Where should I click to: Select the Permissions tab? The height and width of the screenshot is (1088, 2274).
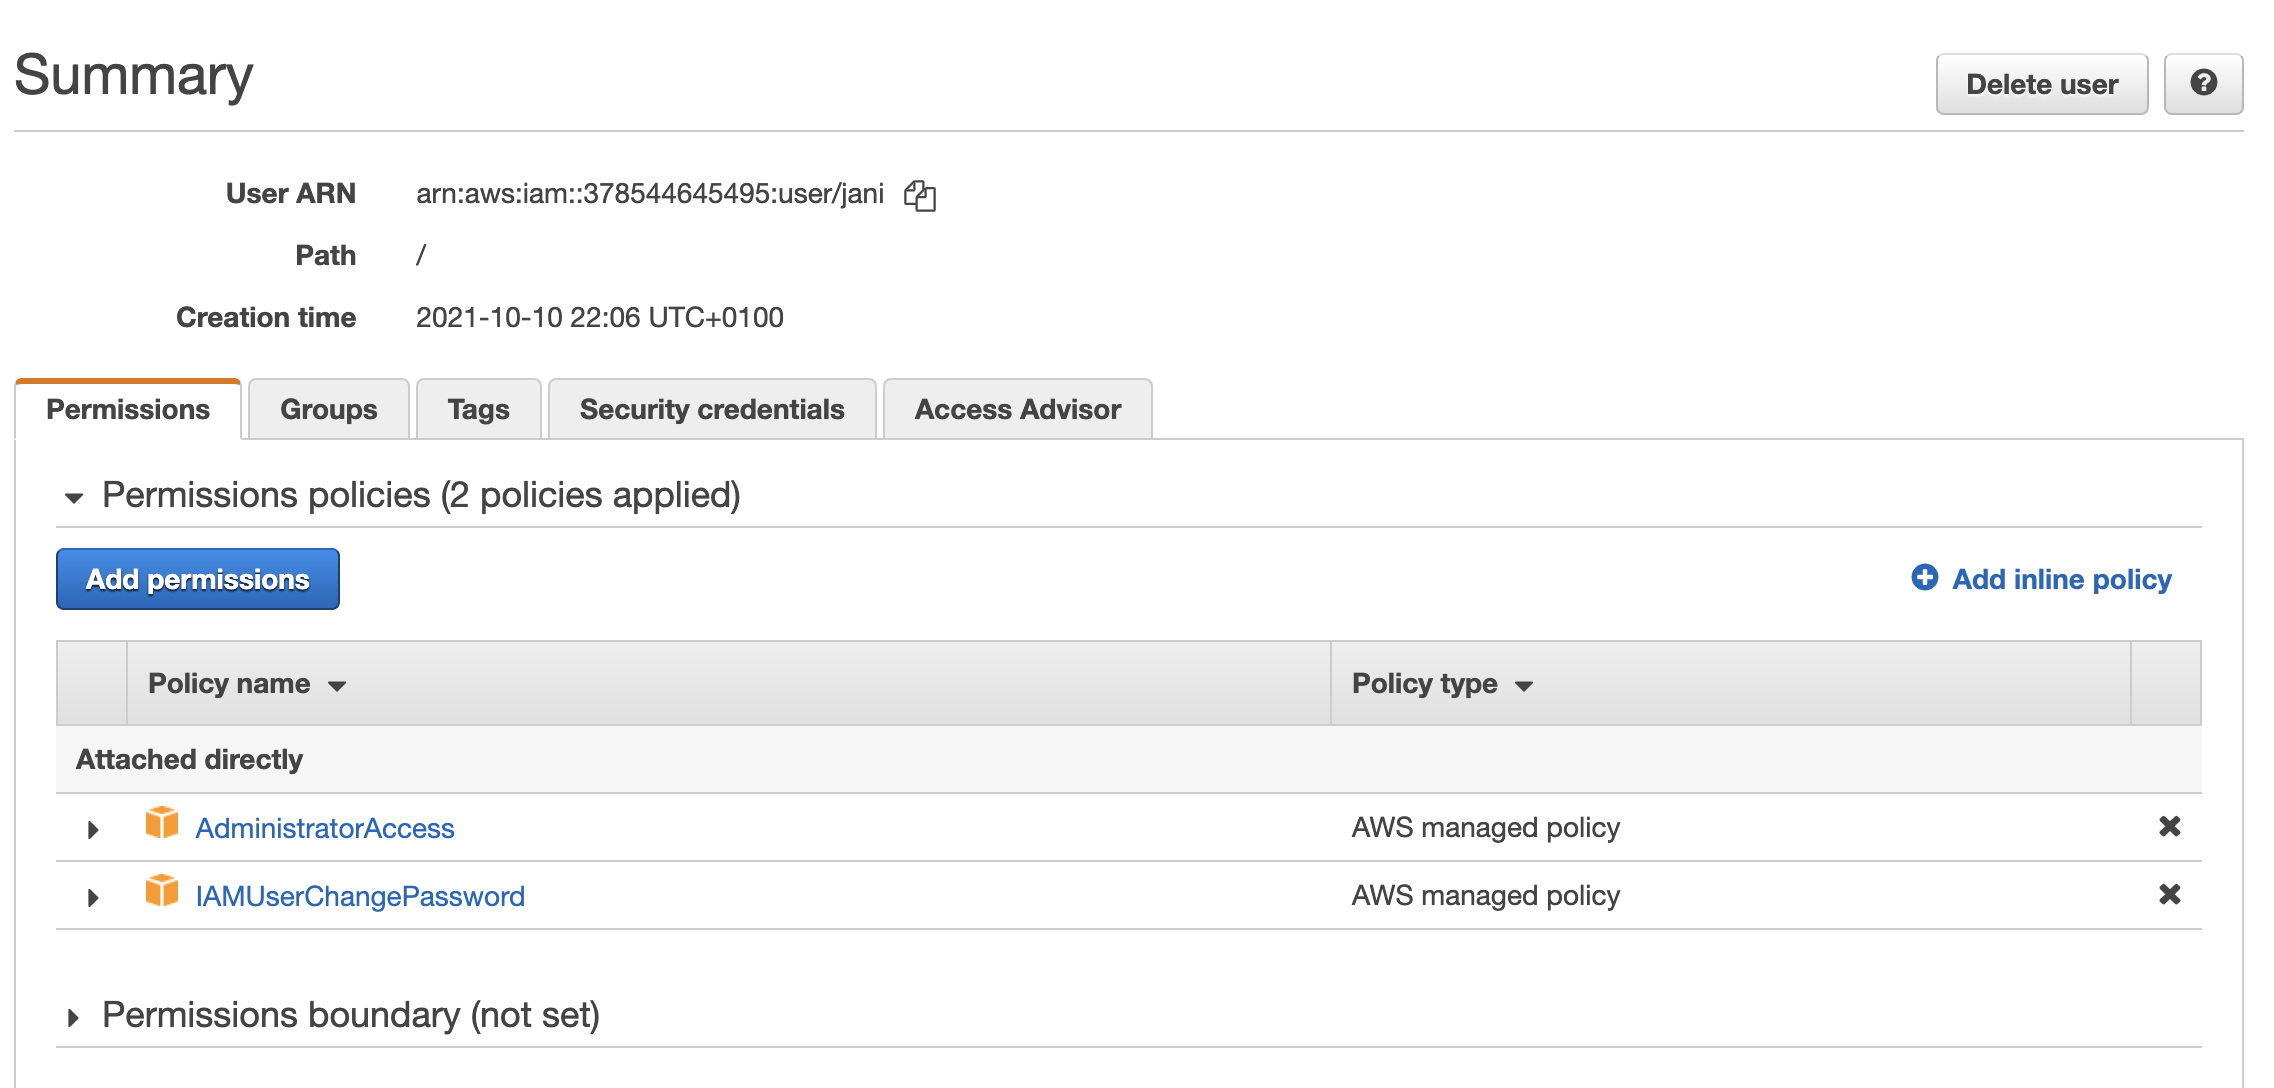(128, 409)
